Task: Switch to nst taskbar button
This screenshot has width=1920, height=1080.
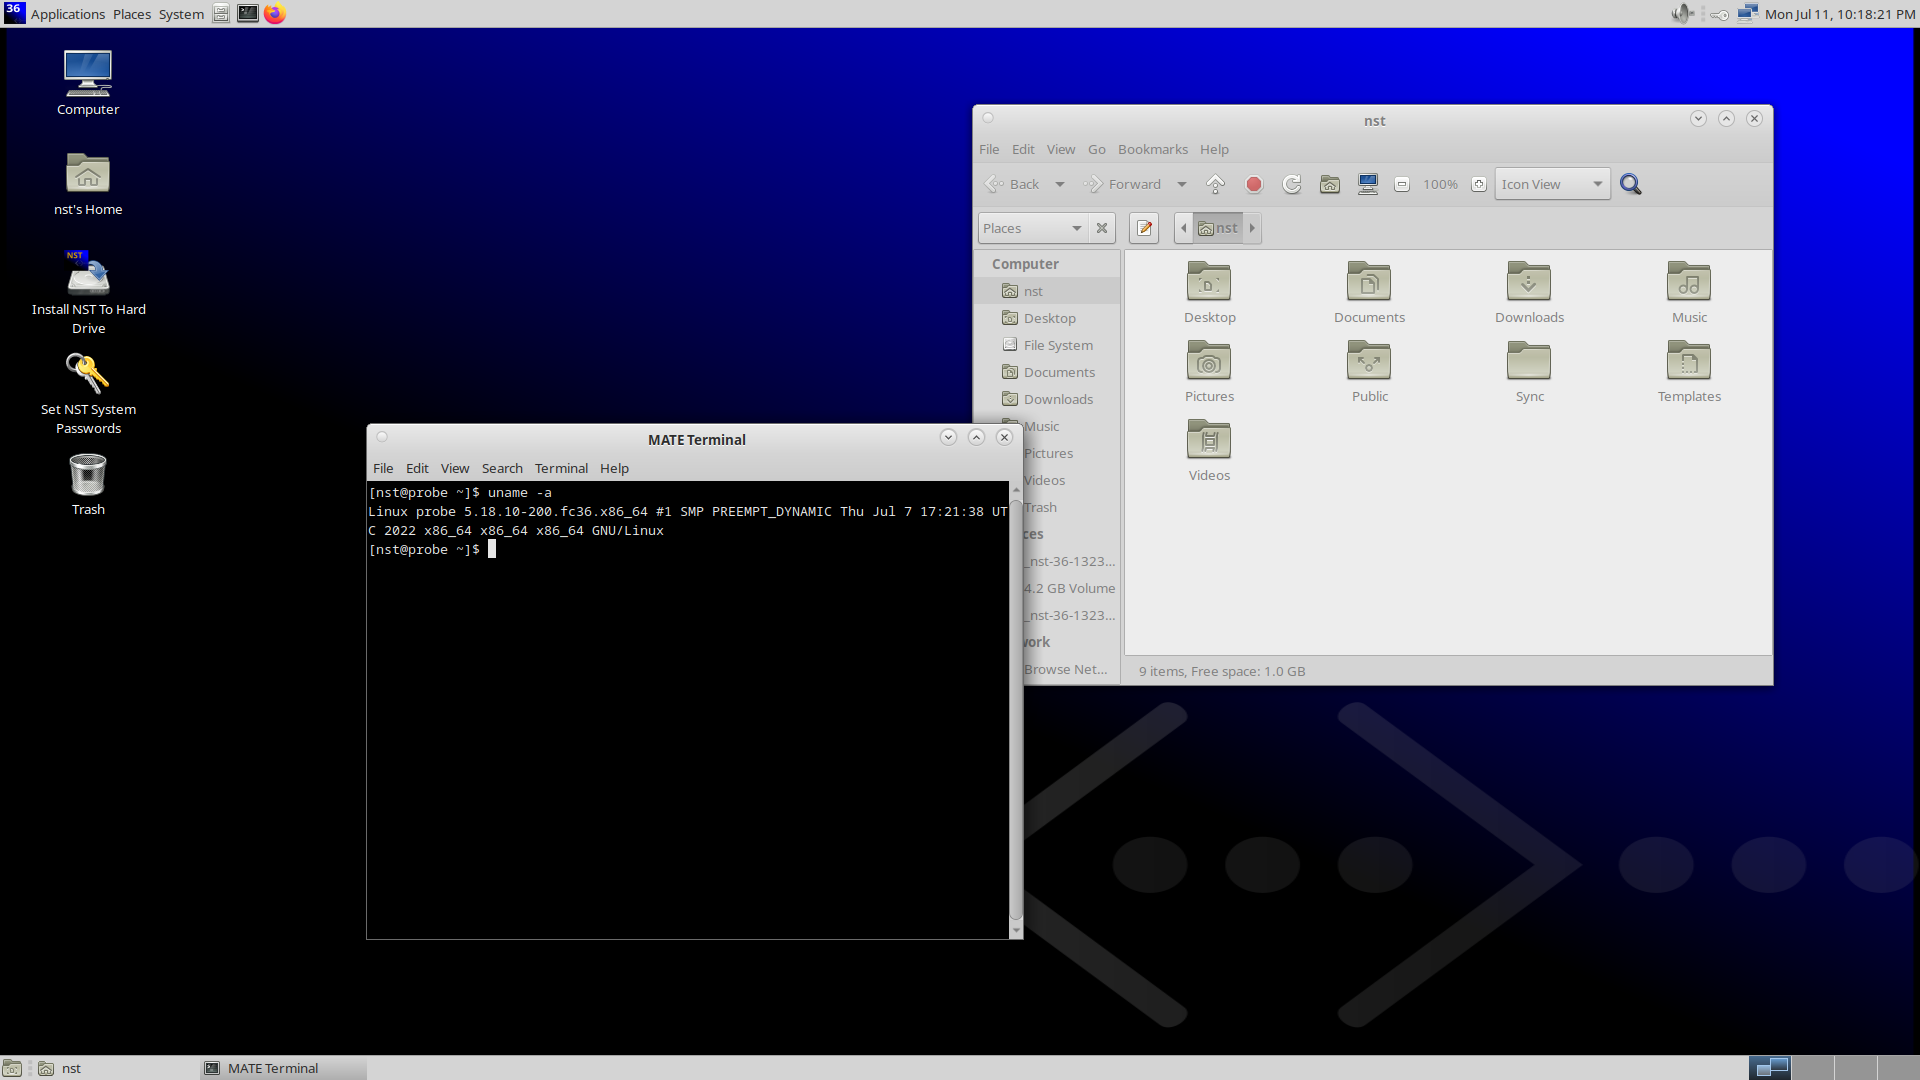Action: 115,1068
